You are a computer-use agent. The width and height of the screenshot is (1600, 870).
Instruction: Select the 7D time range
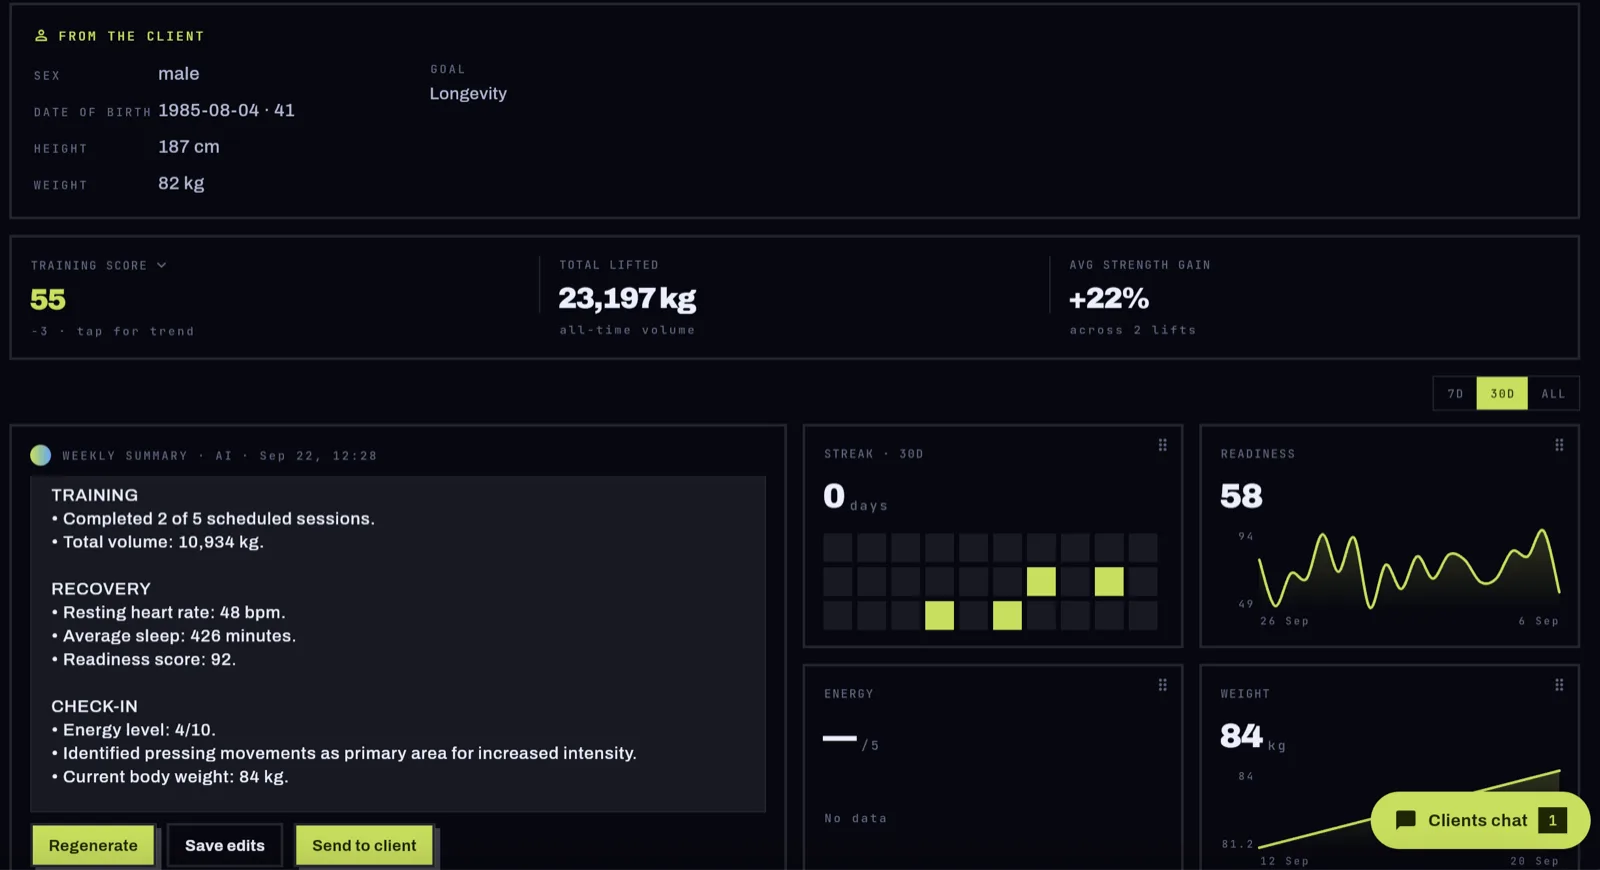(1455, 394)
